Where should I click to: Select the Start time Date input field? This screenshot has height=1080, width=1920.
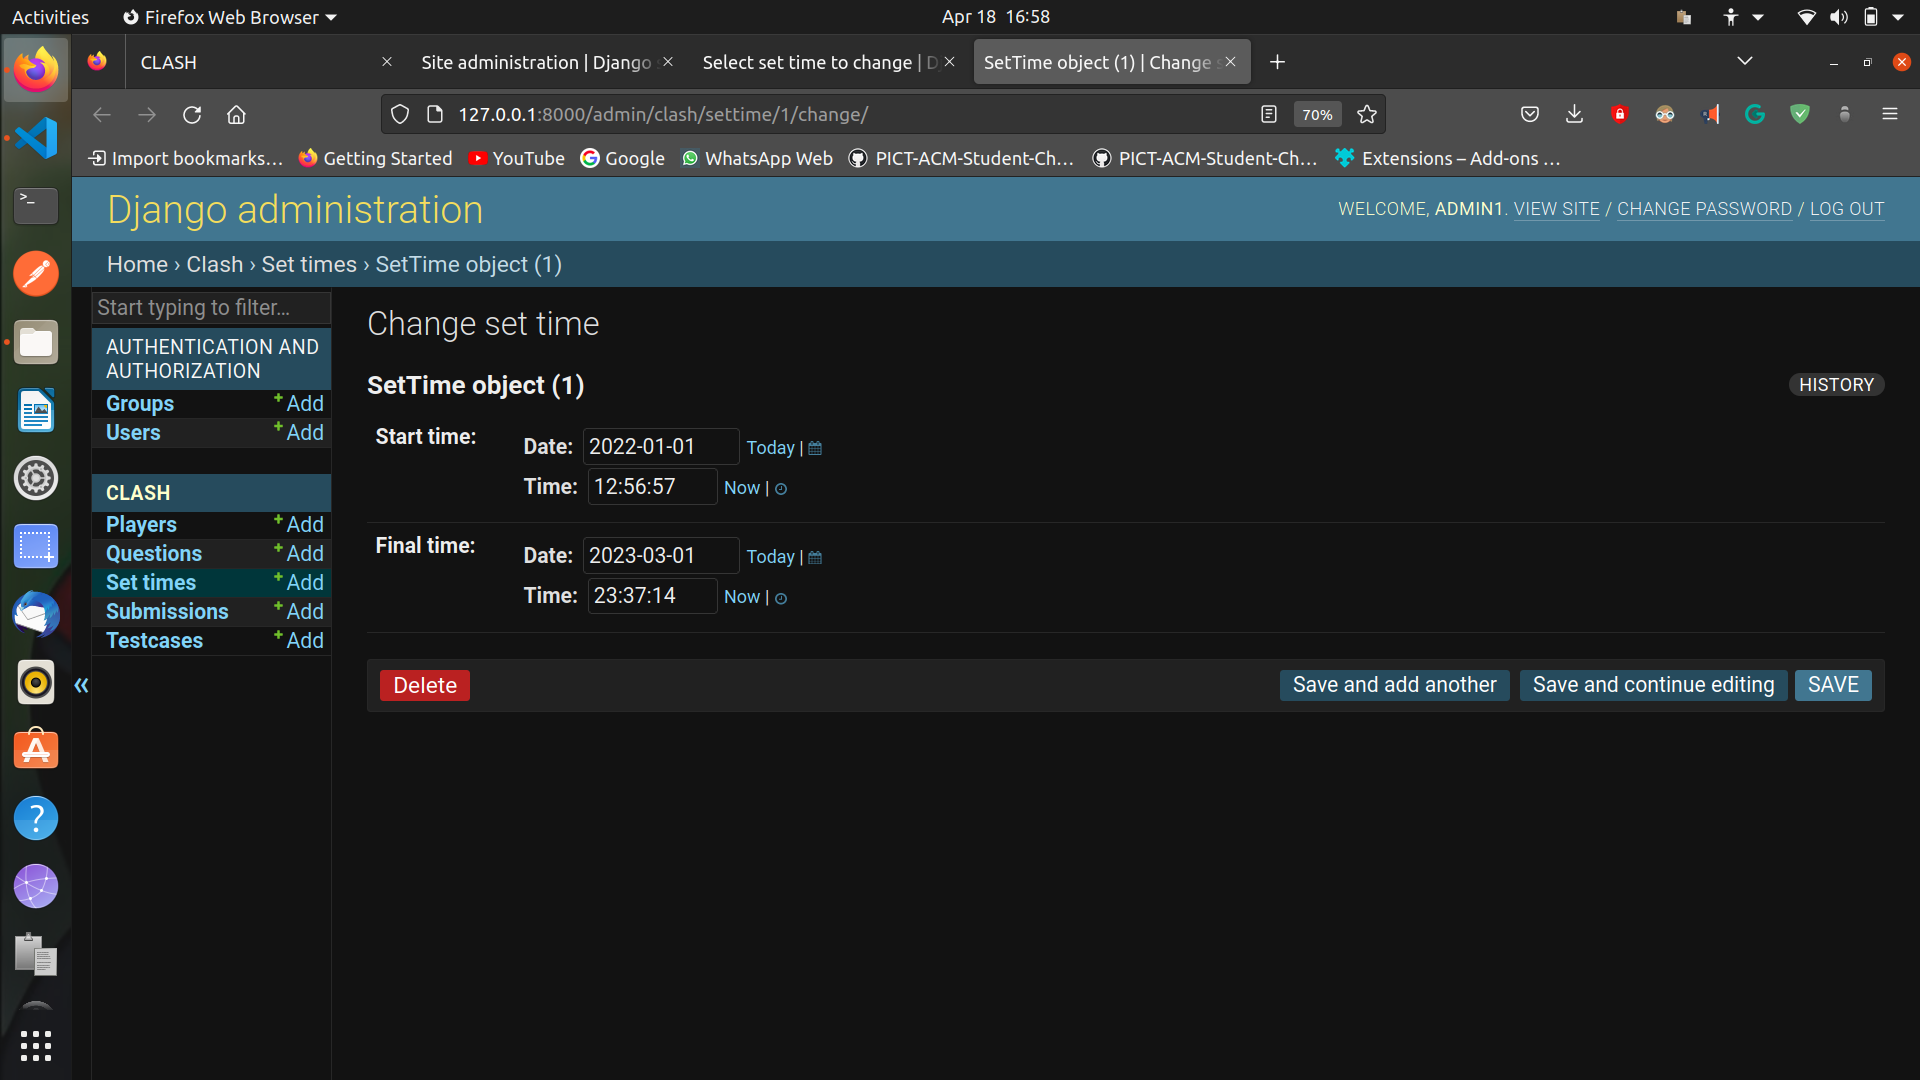pos(659,446)
